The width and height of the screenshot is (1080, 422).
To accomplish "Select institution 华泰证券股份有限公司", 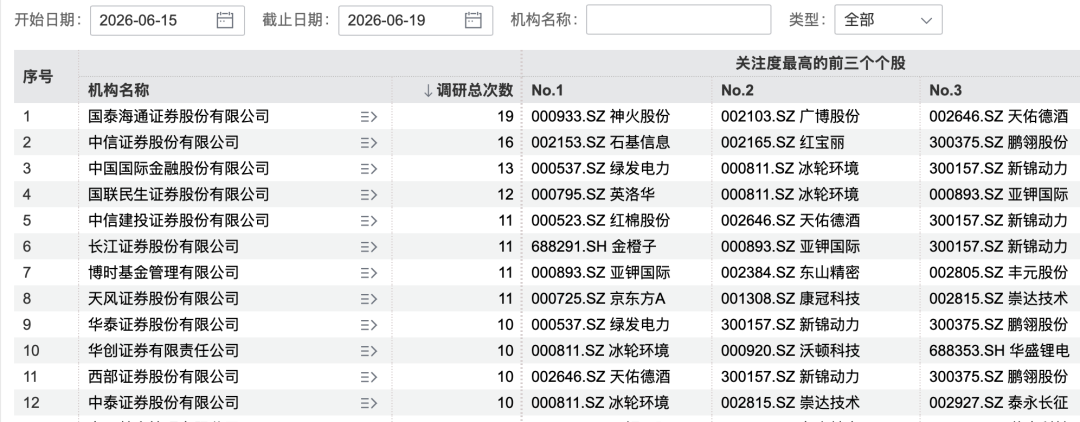I will point(164,325).
